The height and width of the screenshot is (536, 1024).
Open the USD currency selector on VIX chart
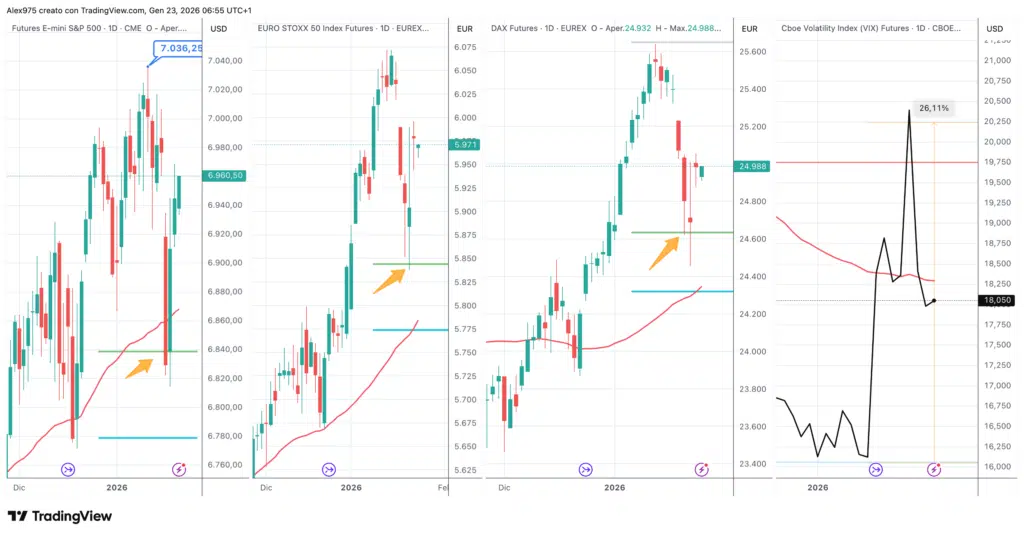click(994, 28)
